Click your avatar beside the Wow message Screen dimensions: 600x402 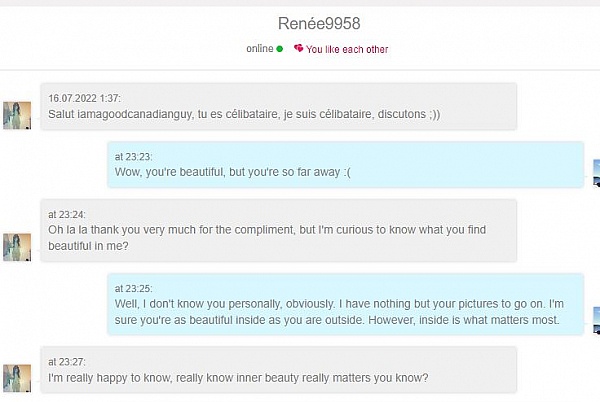coord(595,172)
